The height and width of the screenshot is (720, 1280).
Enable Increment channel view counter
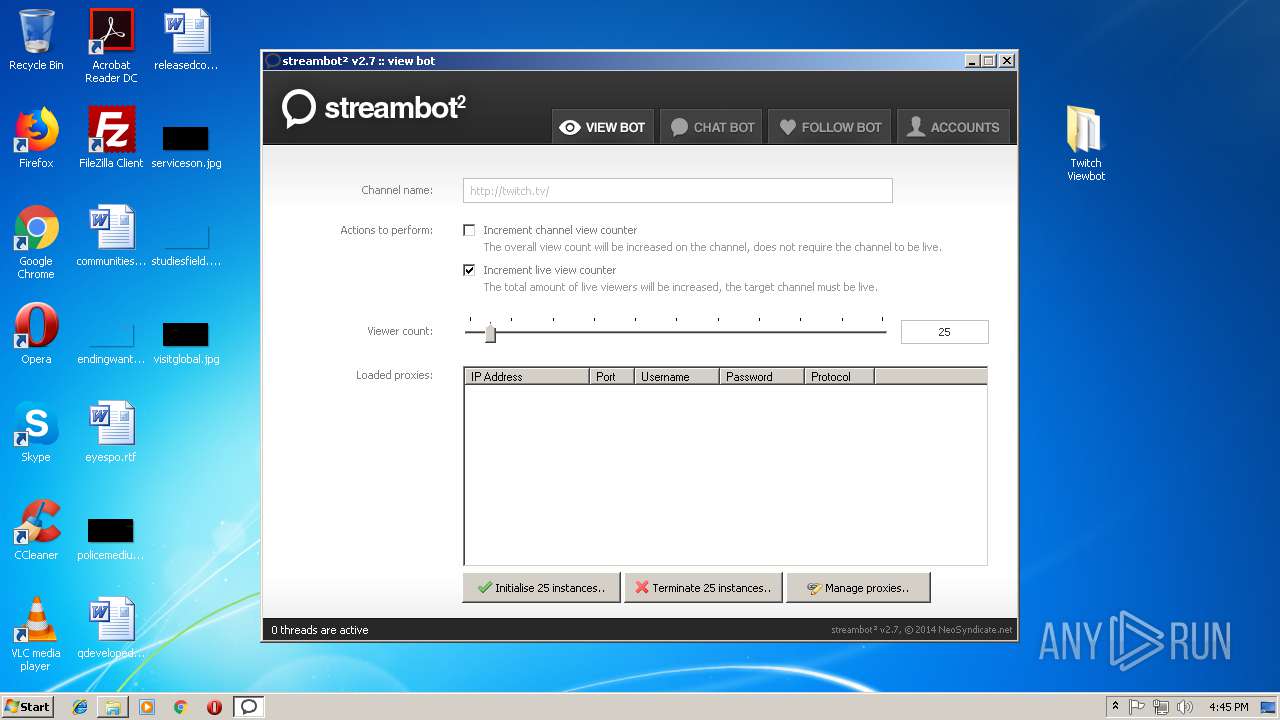coord(469,230)
